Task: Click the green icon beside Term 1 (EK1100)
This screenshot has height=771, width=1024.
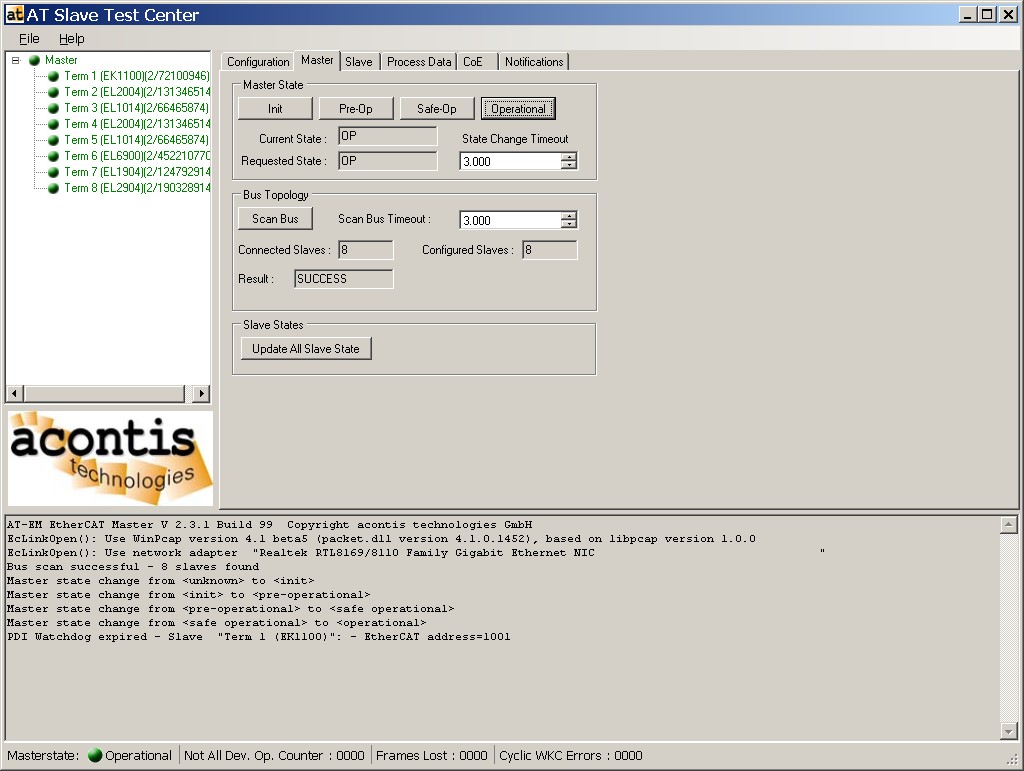Action: coord(53,76)
